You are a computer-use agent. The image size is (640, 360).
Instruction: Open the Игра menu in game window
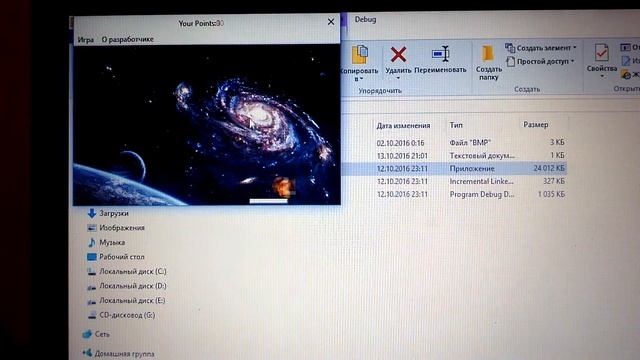pyautogui.click(x=86, y=40)
